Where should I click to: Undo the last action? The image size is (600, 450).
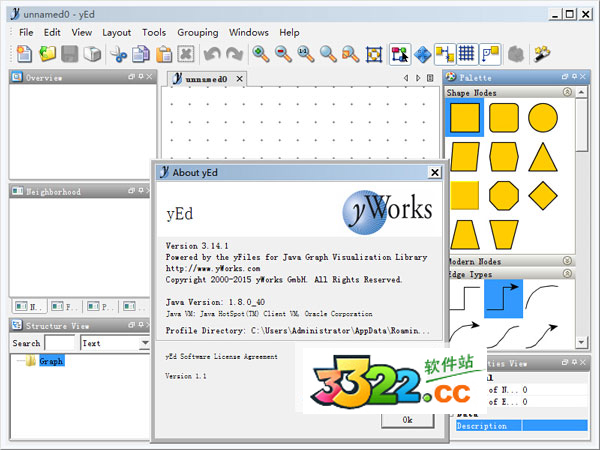tap(212, 54)
